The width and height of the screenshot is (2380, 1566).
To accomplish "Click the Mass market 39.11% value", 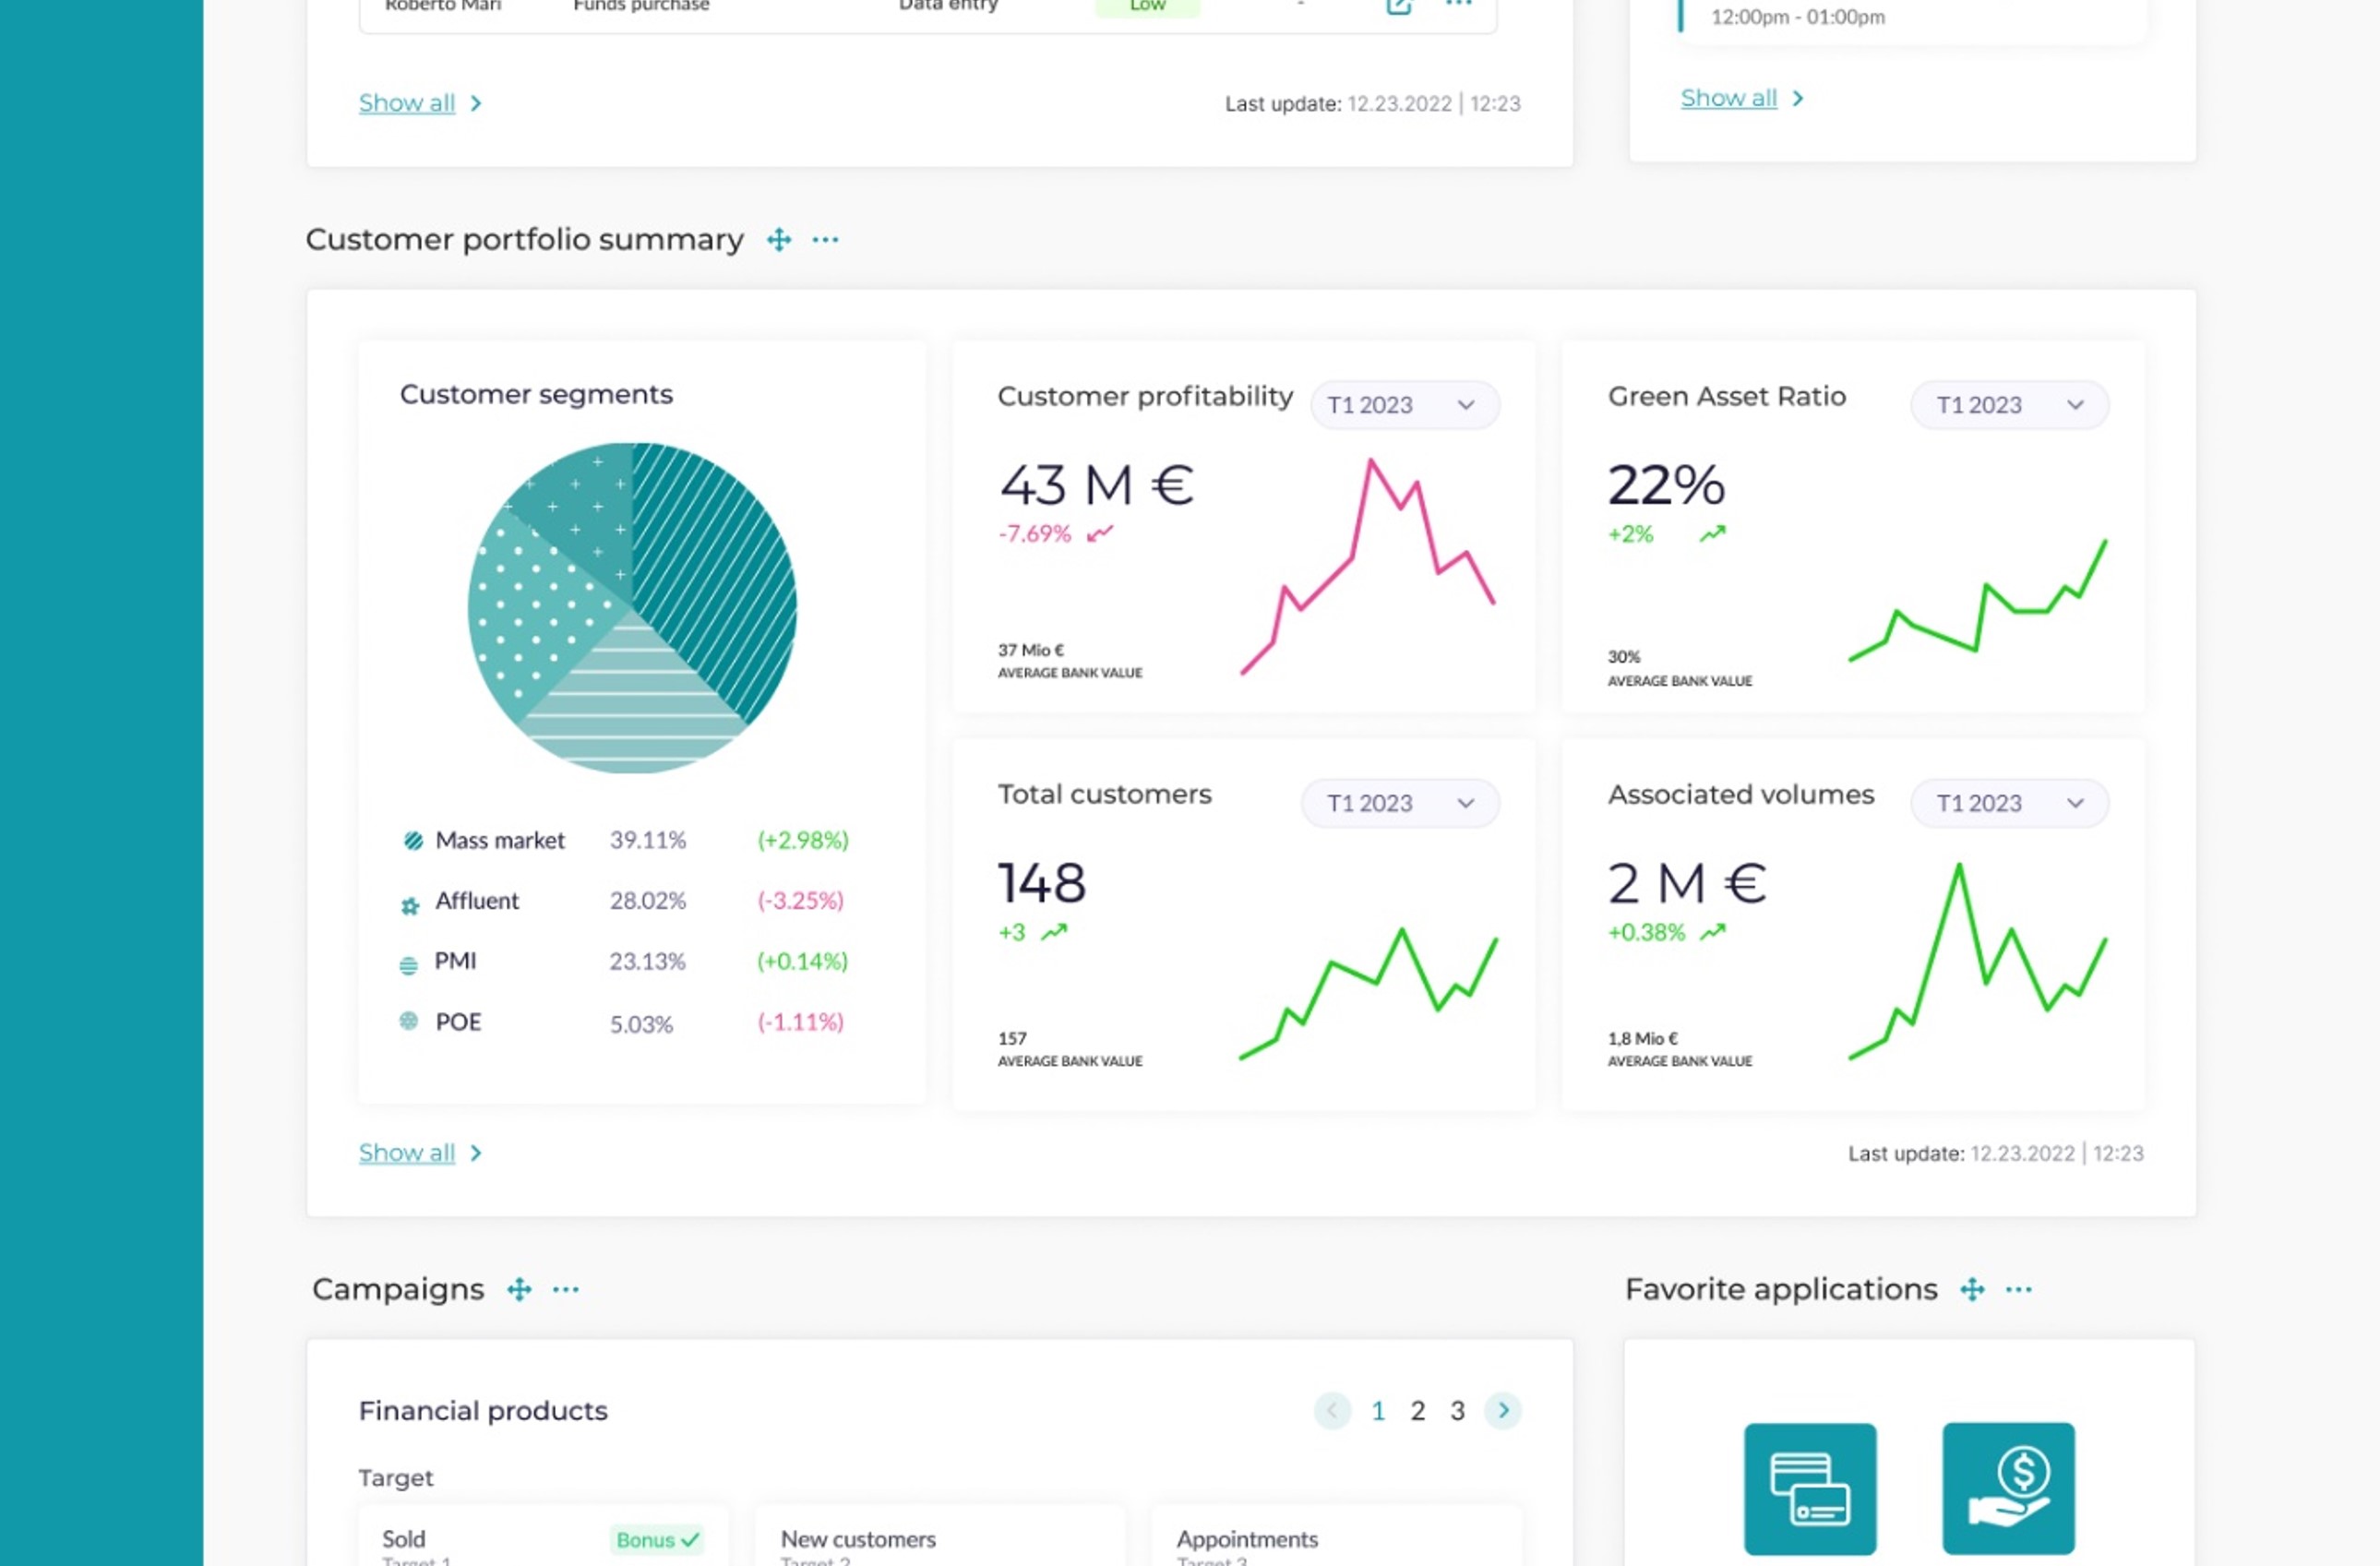I will point(648,840).
